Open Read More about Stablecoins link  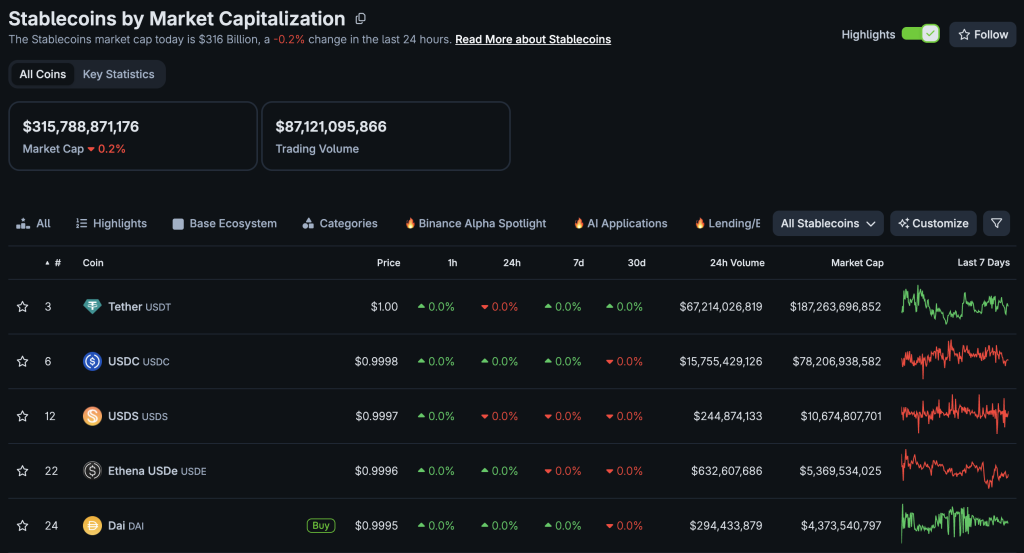point(532,39)
